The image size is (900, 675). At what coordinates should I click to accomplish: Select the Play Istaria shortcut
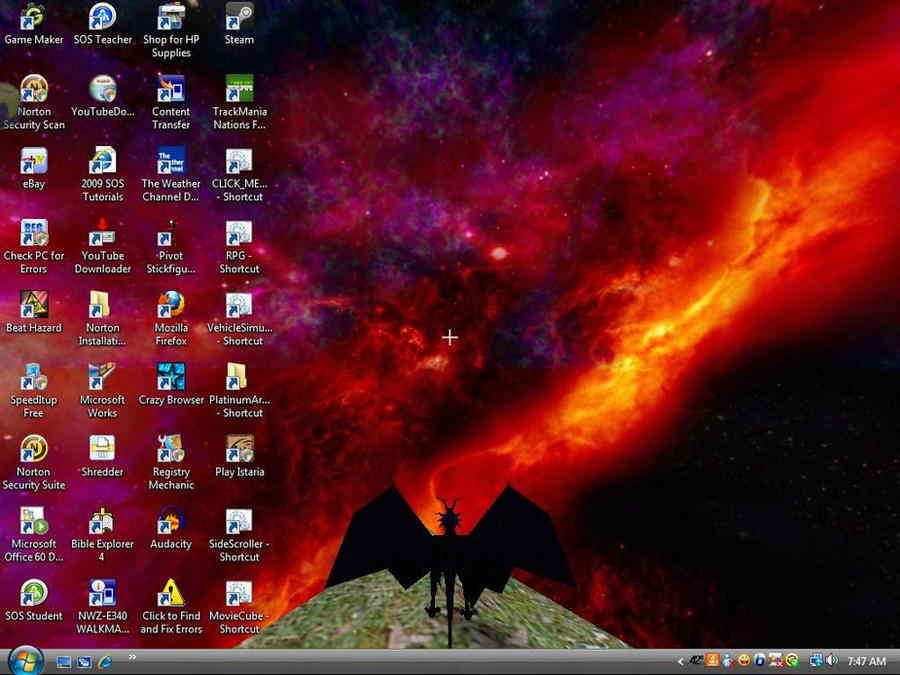point(239,457)
